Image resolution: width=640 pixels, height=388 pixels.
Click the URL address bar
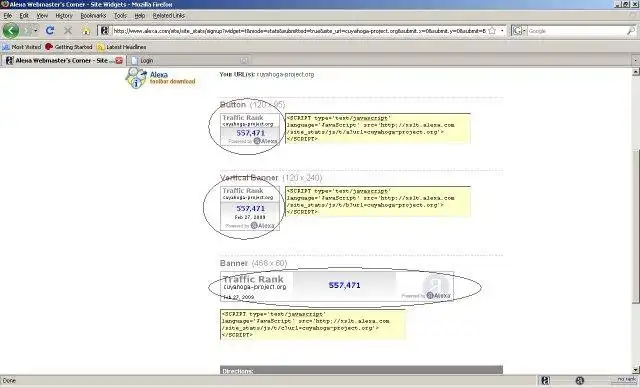[299, 31]
